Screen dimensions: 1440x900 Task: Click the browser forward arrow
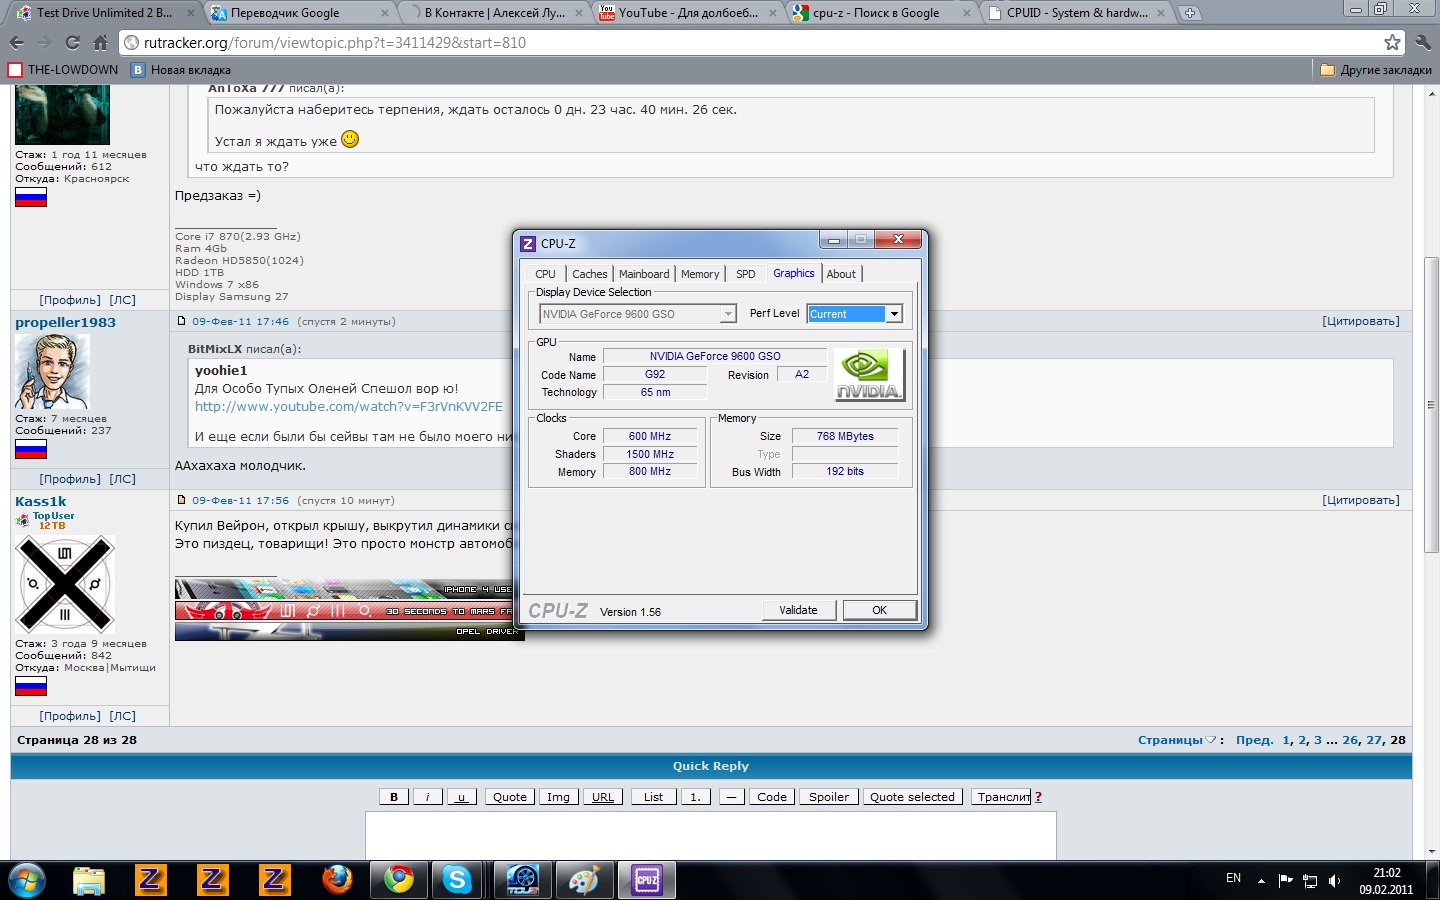tap(44, 43)
